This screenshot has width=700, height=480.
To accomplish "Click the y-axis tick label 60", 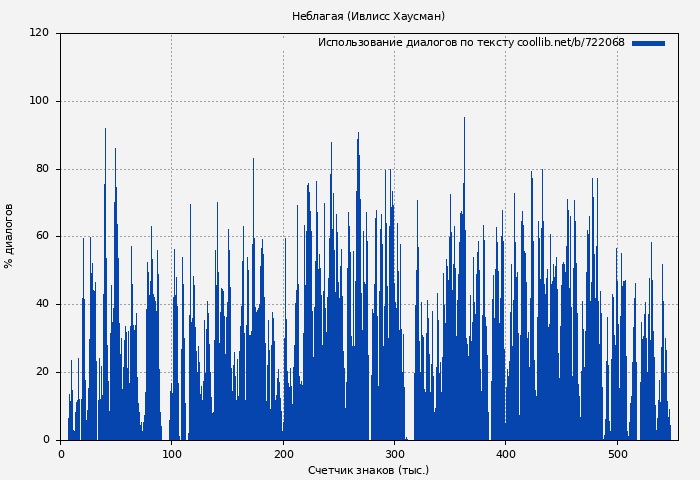I will tap(42, 237).
